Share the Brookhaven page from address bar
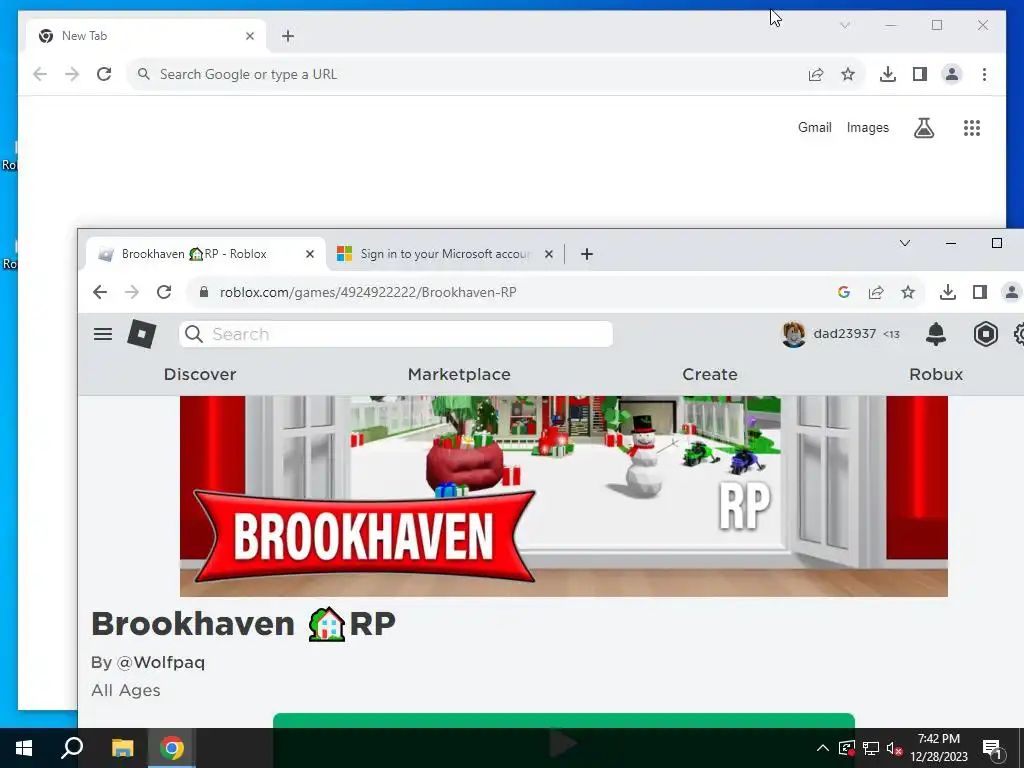Image resolution: width=1024 pixels, height=768 pixels. 876,292
